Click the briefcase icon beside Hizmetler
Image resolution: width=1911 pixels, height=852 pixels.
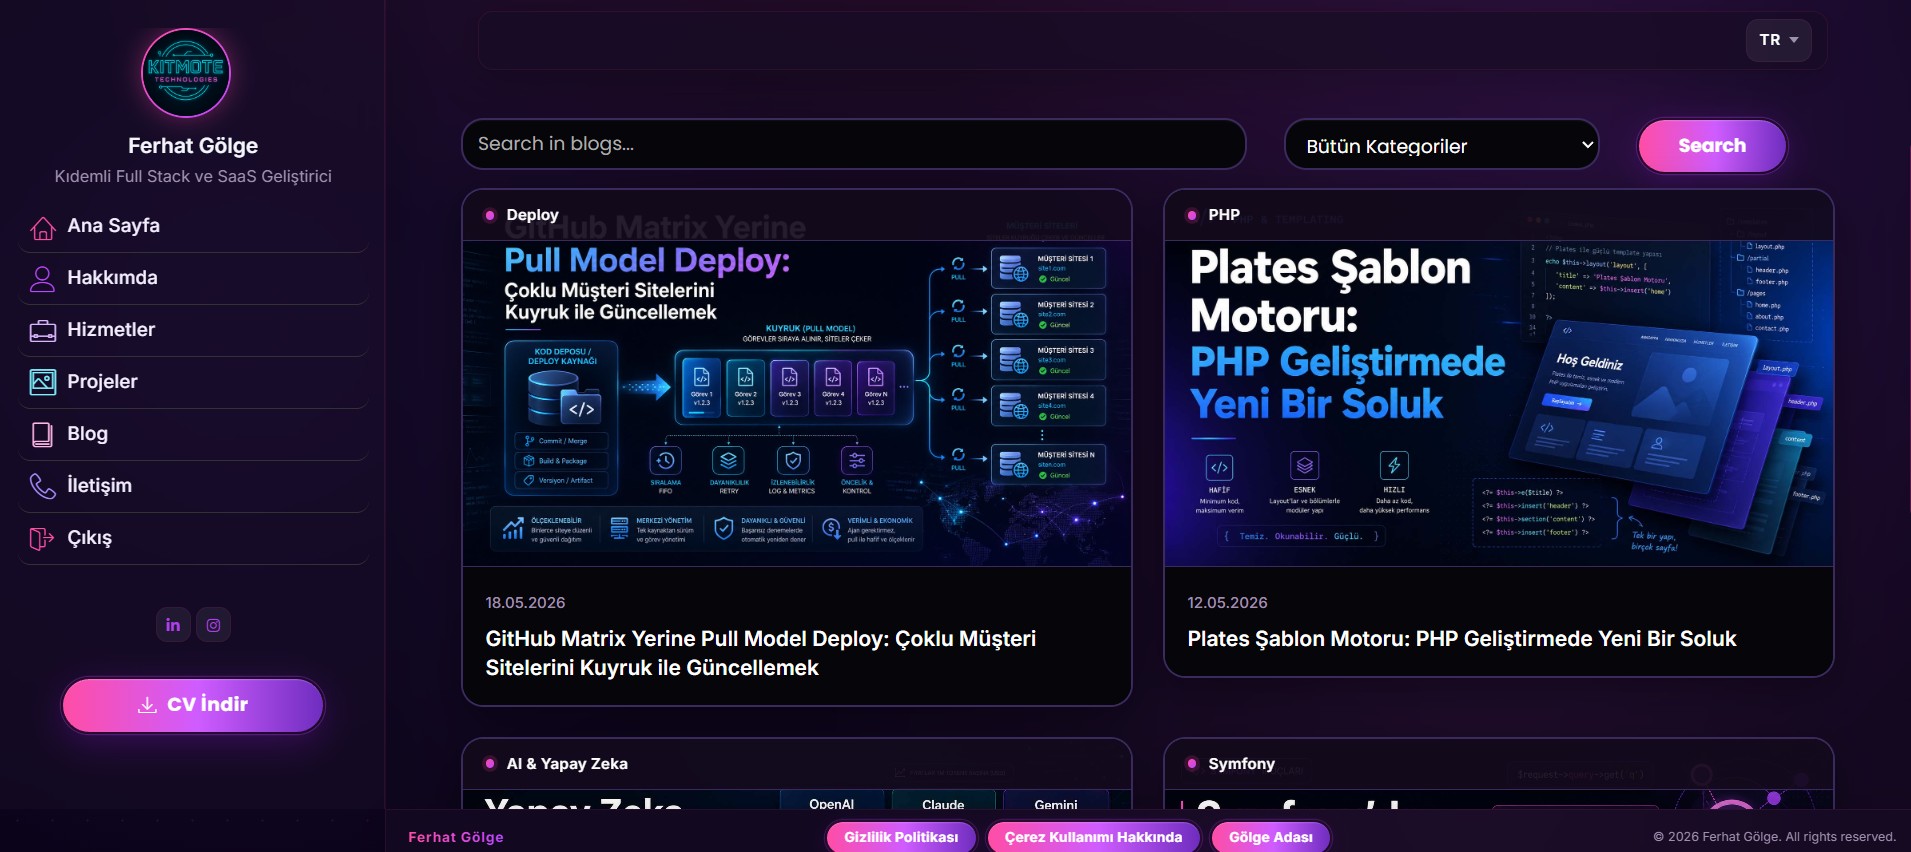42,331
